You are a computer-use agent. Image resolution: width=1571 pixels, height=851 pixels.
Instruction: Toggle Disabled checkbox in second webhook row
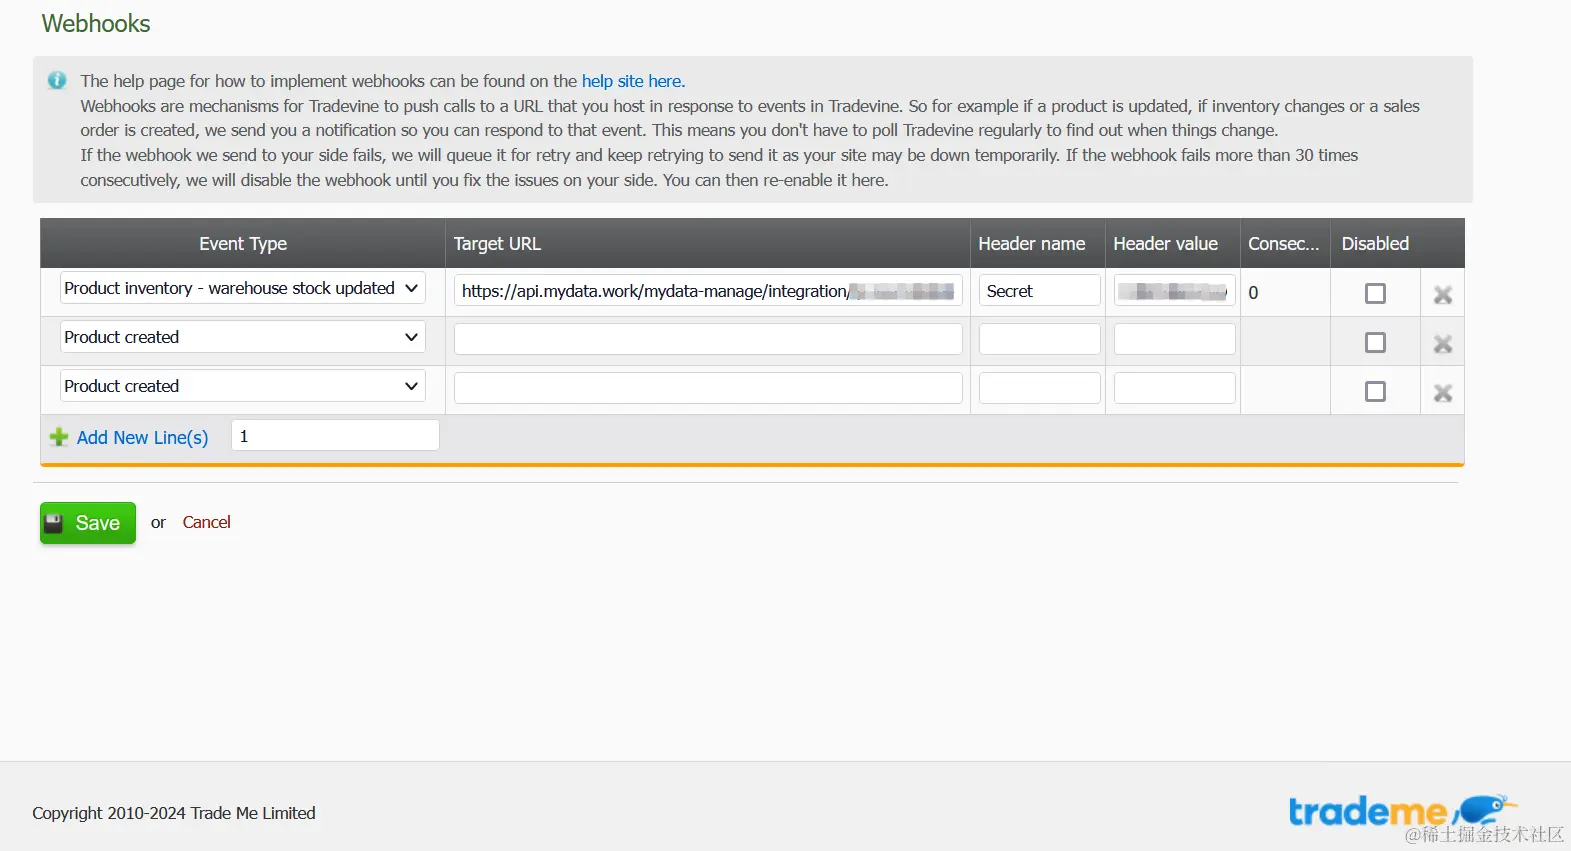pyautogui.click(x=1375, y=342)
